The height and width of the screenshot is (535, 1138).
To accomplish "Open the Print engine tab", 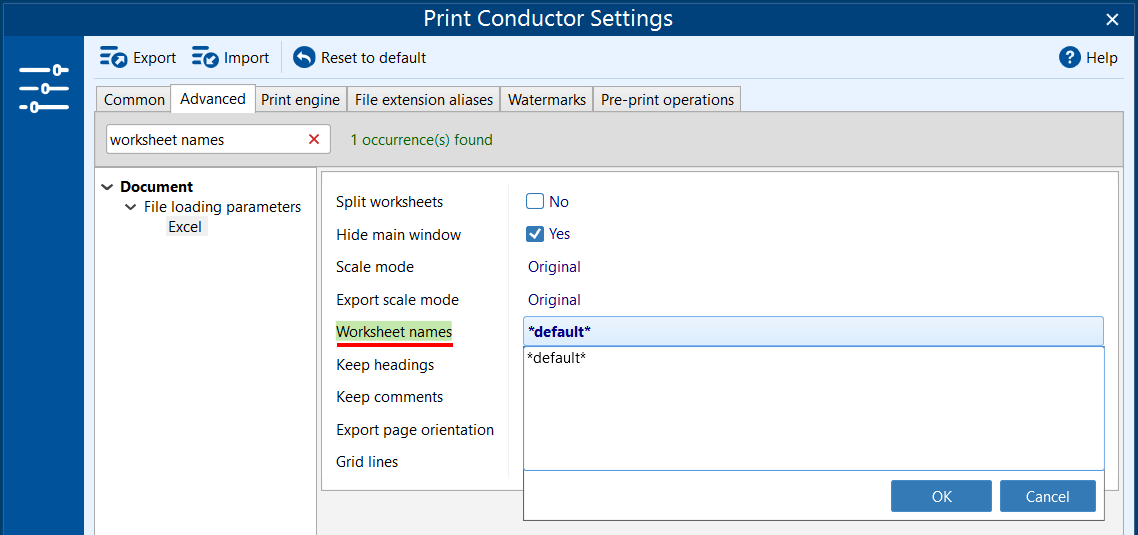I will [x=301, y=100].
